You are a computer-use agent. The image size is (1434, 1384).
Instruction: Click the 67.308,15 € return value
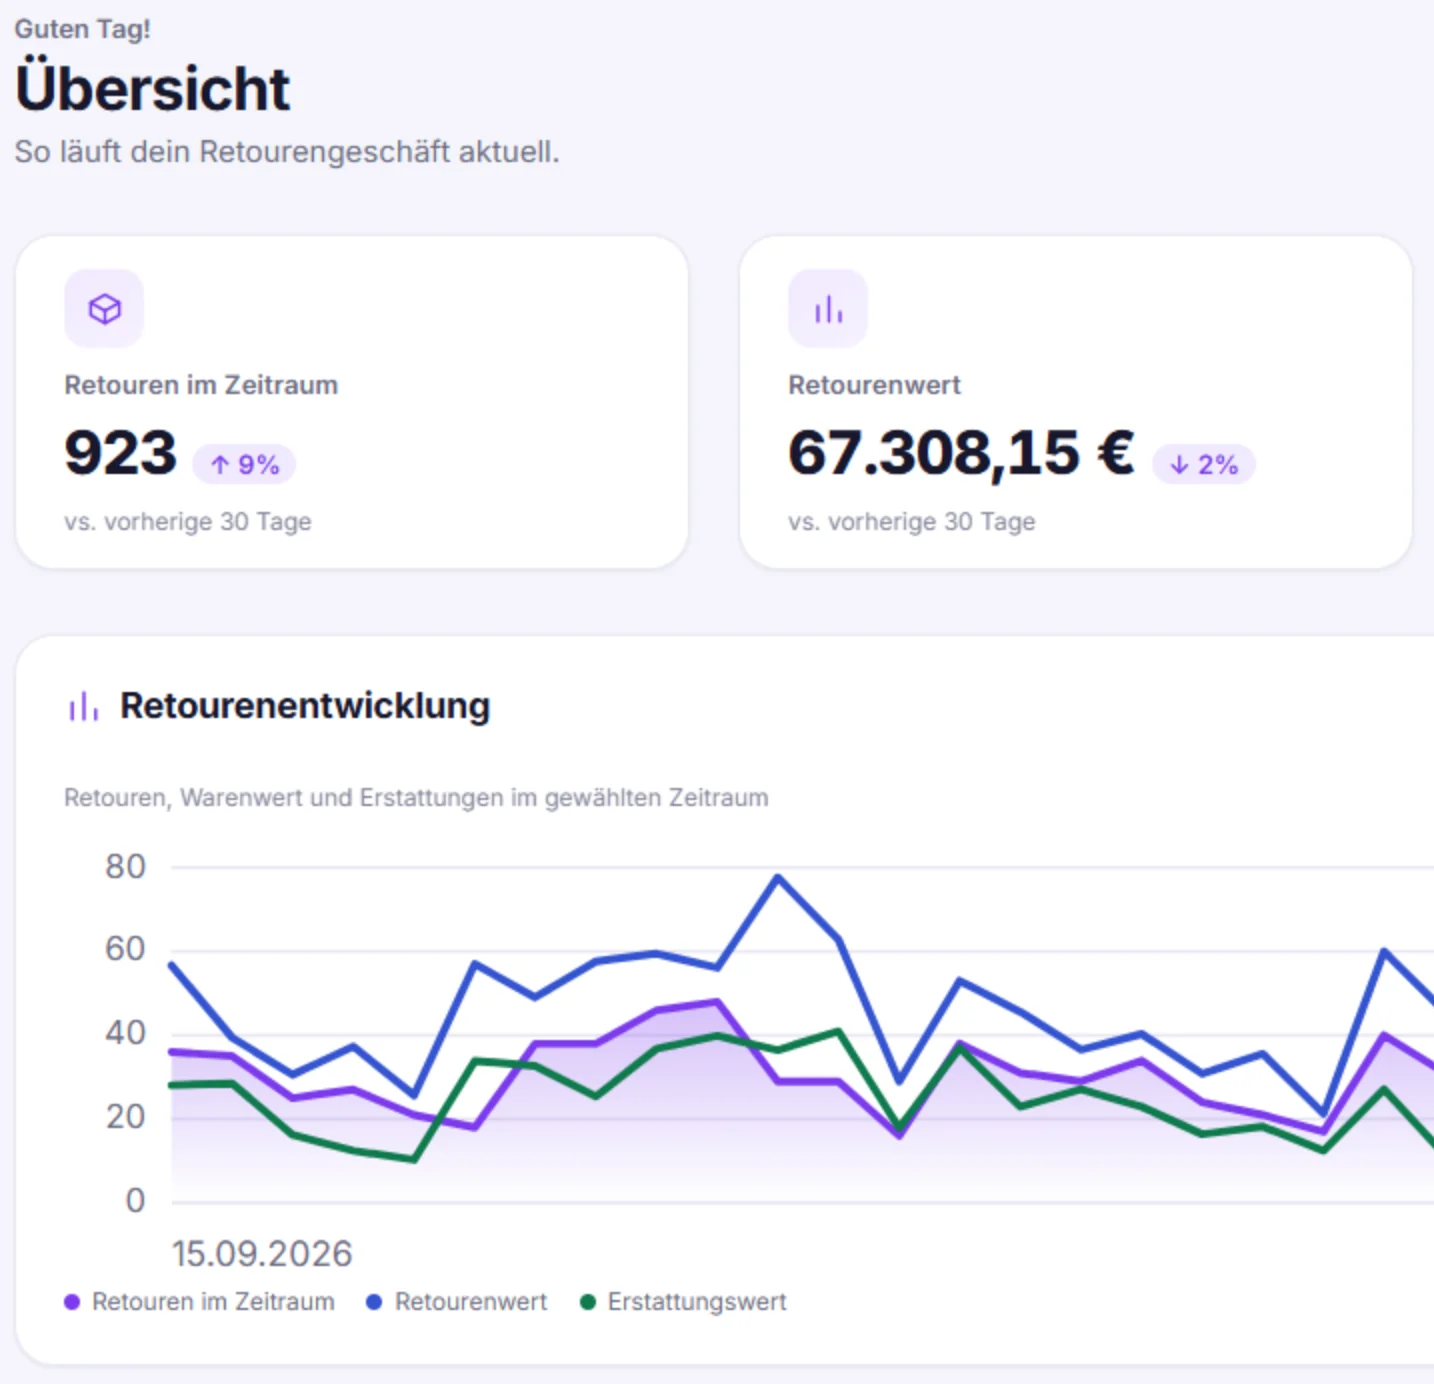[x=961, y=453]
